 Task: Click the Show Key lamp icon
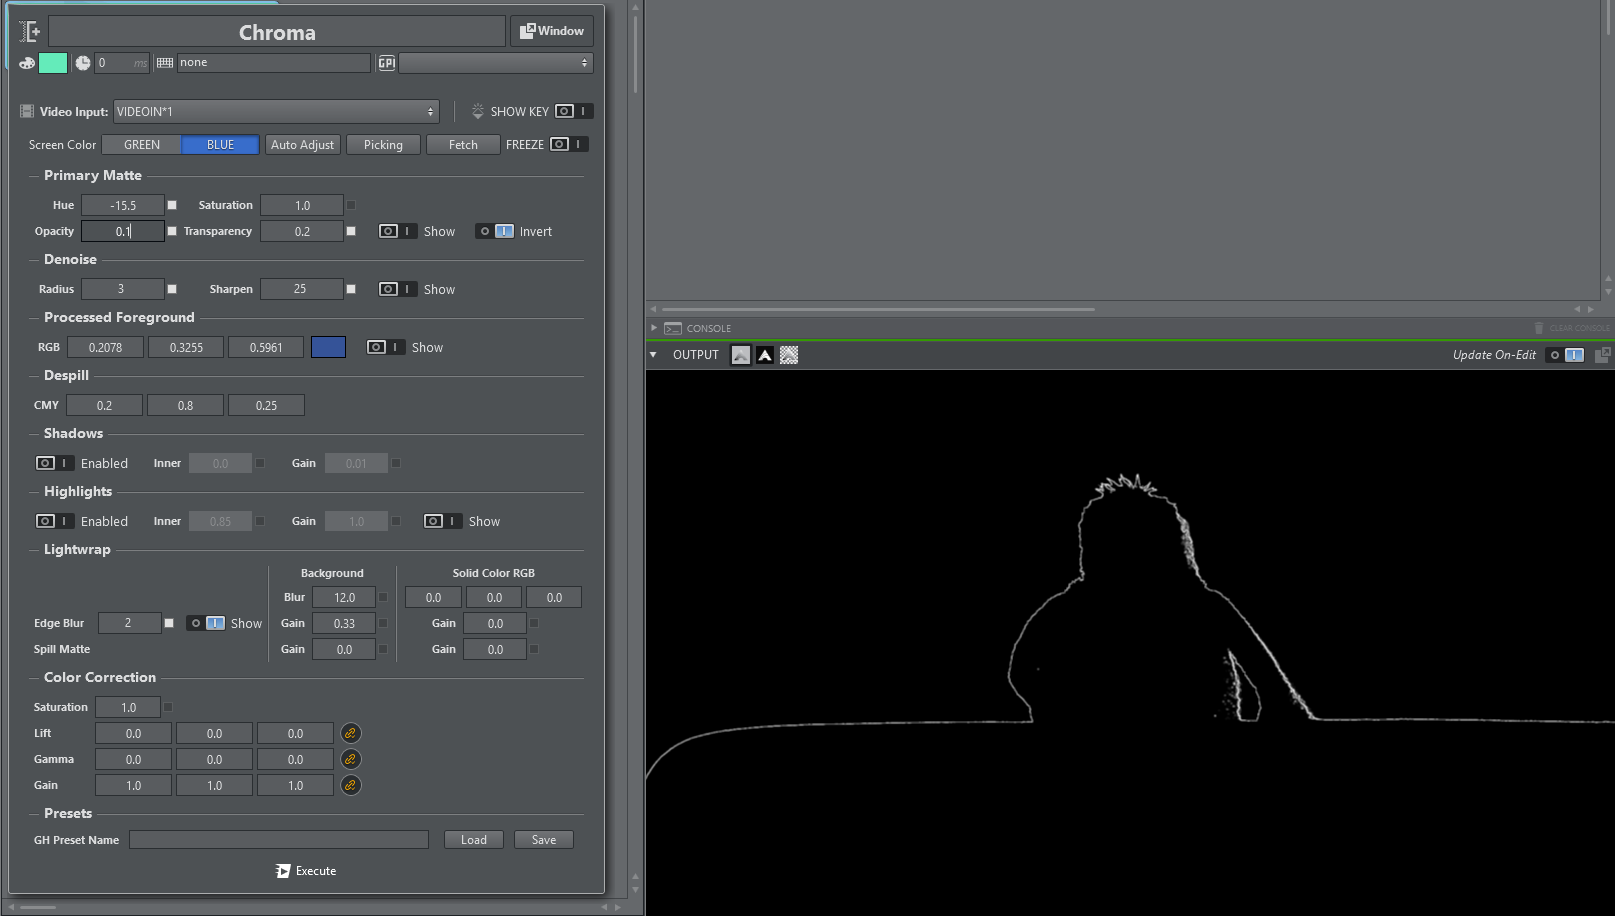pyautogui.click(x=477, y=111)
